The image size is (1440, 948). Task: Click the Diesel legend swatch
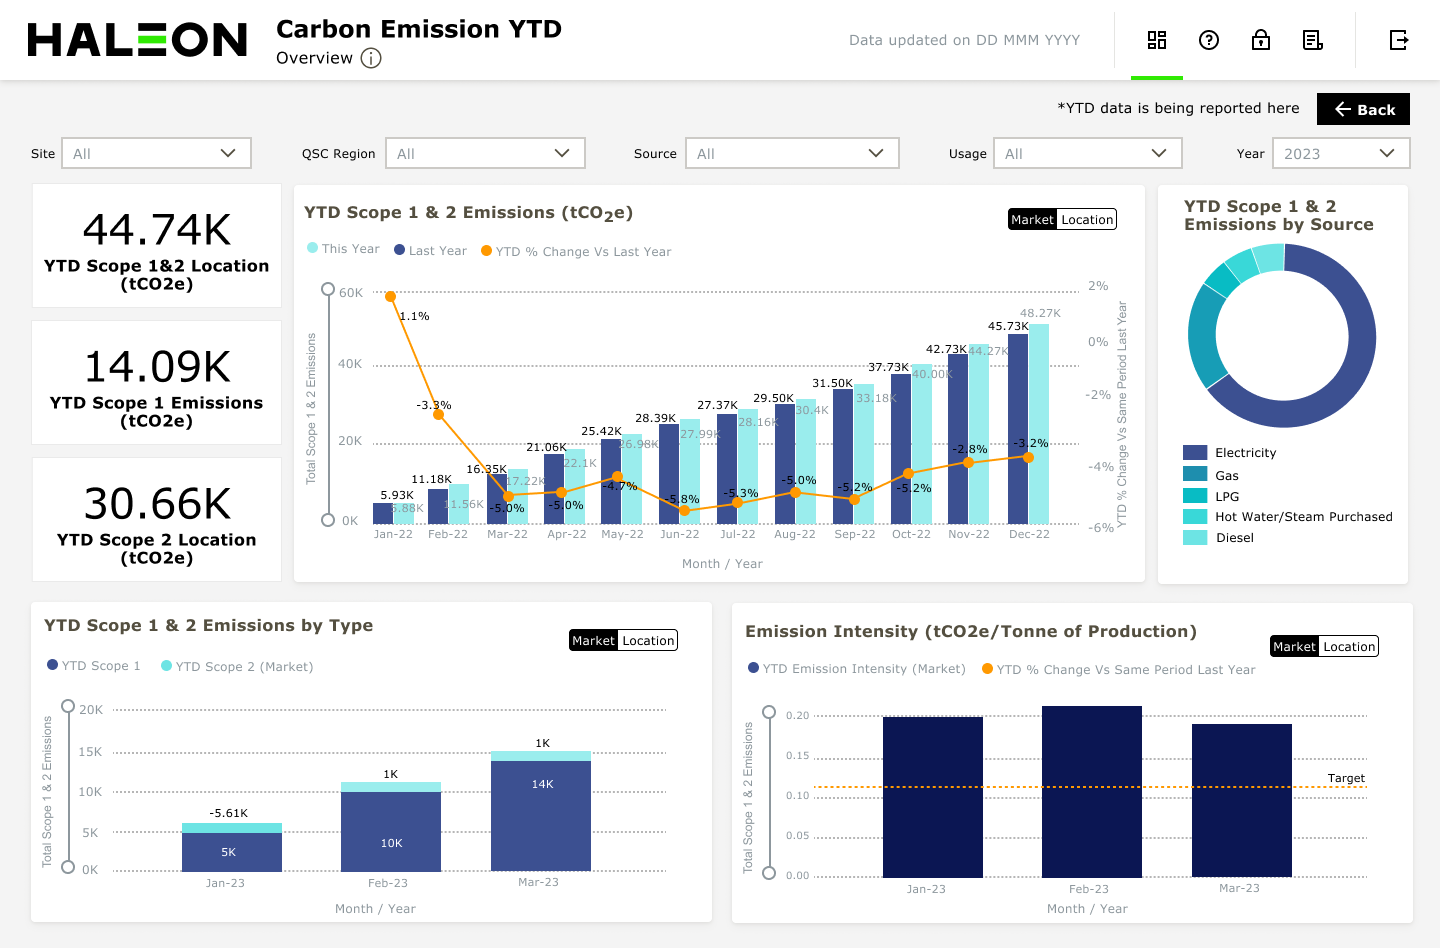click(x=1195, y=538)
